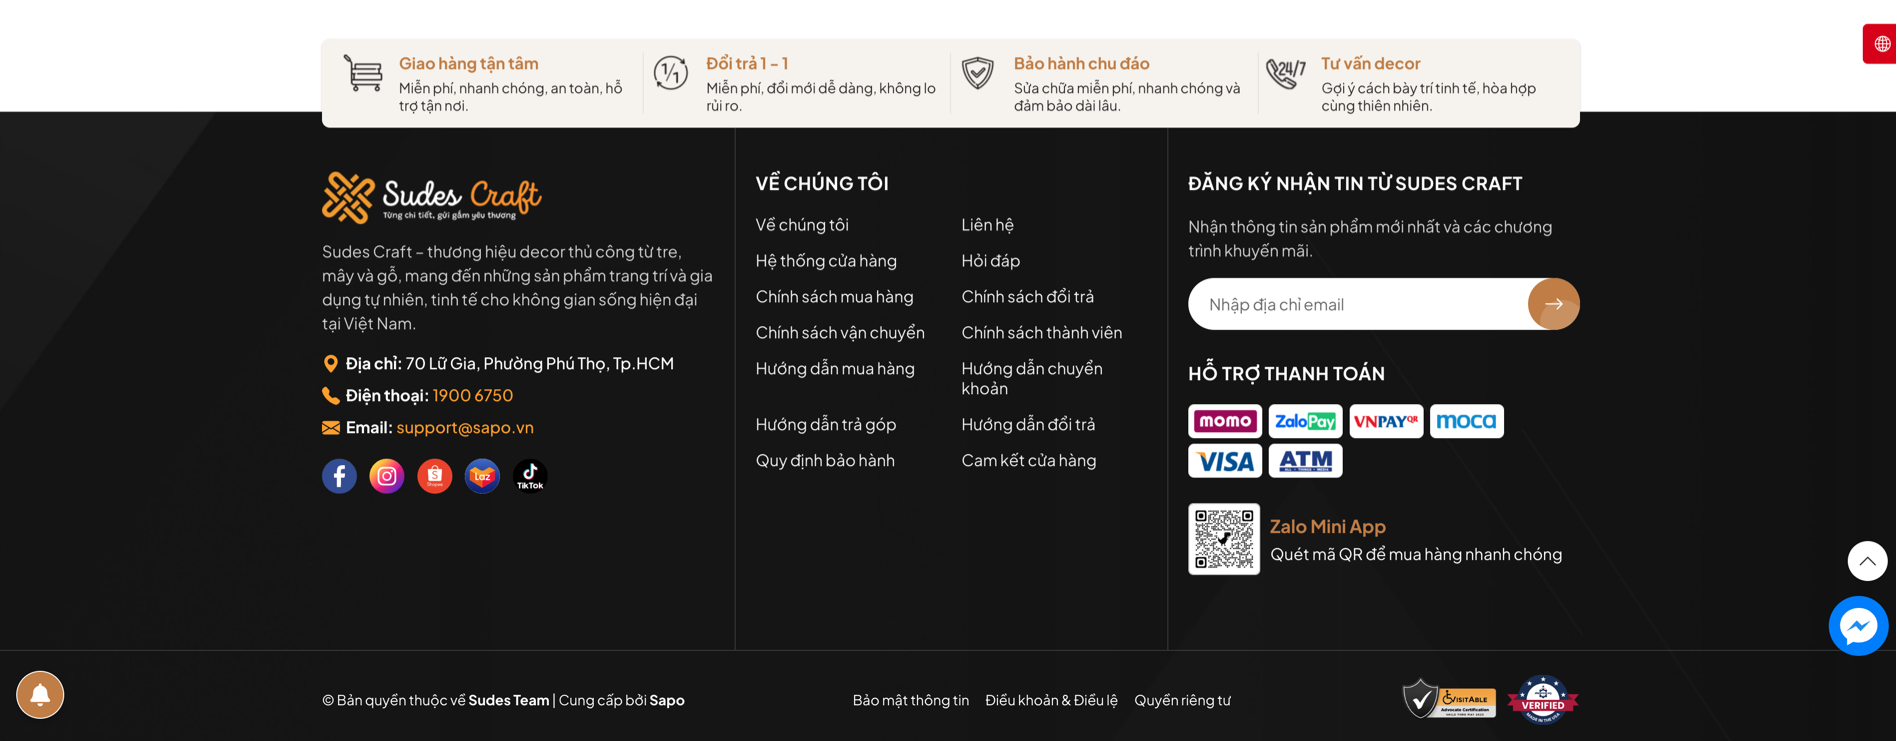Click the red globe language icon
The height and width of the screenshot is (741, 1897).
[x=1880, y=44]
